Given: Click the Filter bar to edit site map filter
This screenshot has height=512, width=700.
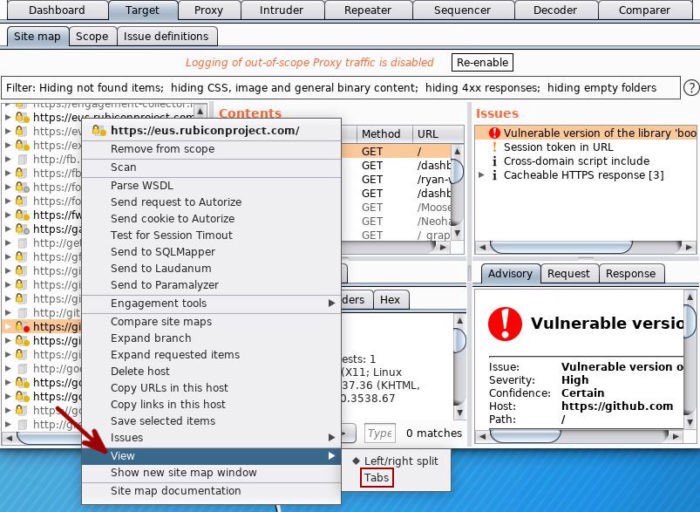Looking at the screenshot, I should pos(340,88).
